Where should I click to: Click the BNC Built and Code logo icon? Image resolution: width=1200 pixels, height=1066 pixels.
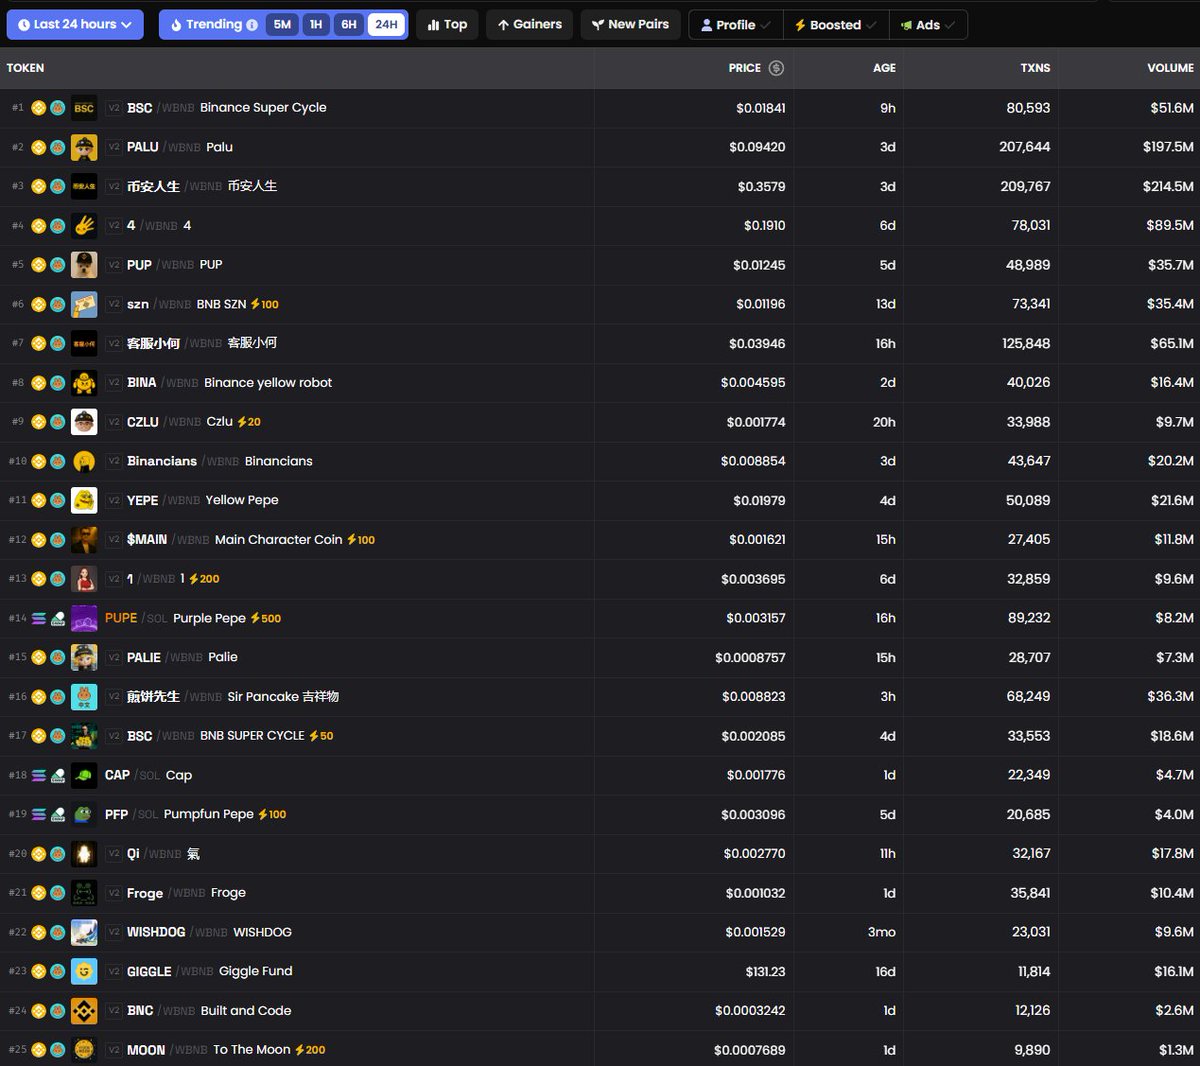[84, 1011]
